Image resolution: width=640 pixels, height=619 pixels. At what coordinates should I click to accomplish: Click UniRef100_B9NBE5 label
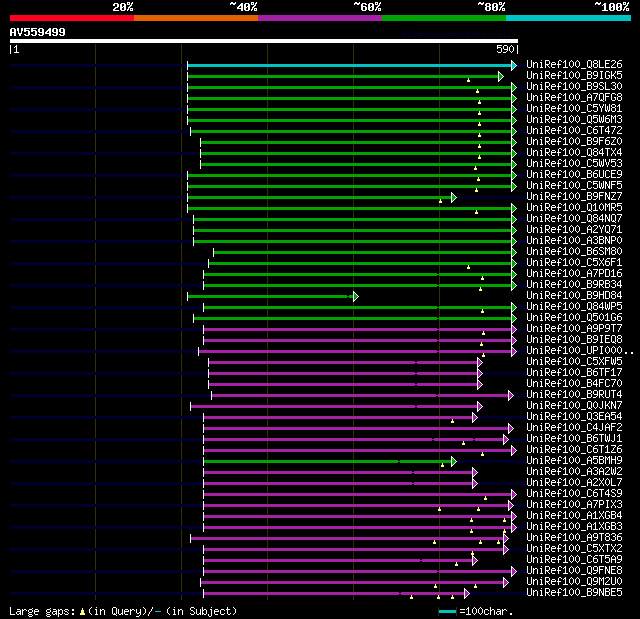(x=574, y=593)
